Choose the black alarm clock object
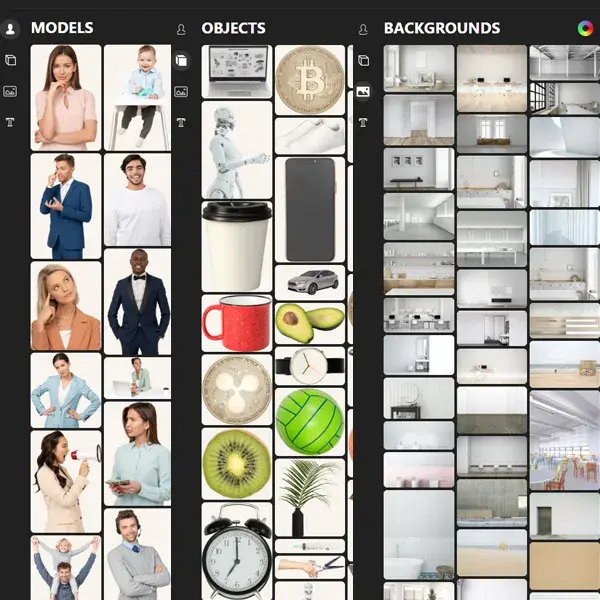The height and width of the screenshot is (600, 600). click(237, 551)
